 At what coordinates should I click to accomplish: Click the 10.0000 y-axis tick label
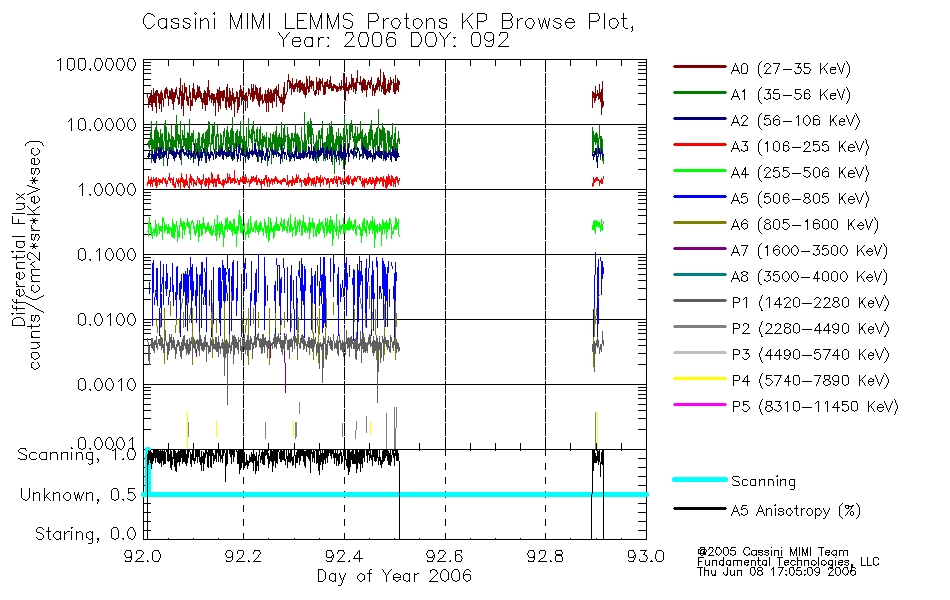[102, 125]
